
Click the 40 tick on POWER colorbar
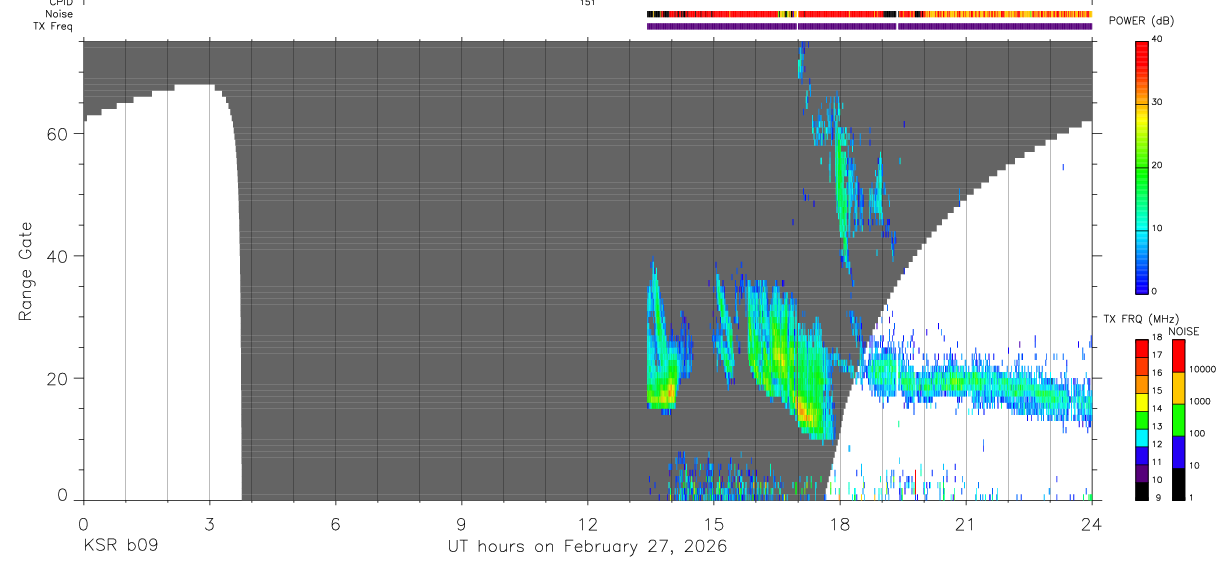tap(1157, 39)
